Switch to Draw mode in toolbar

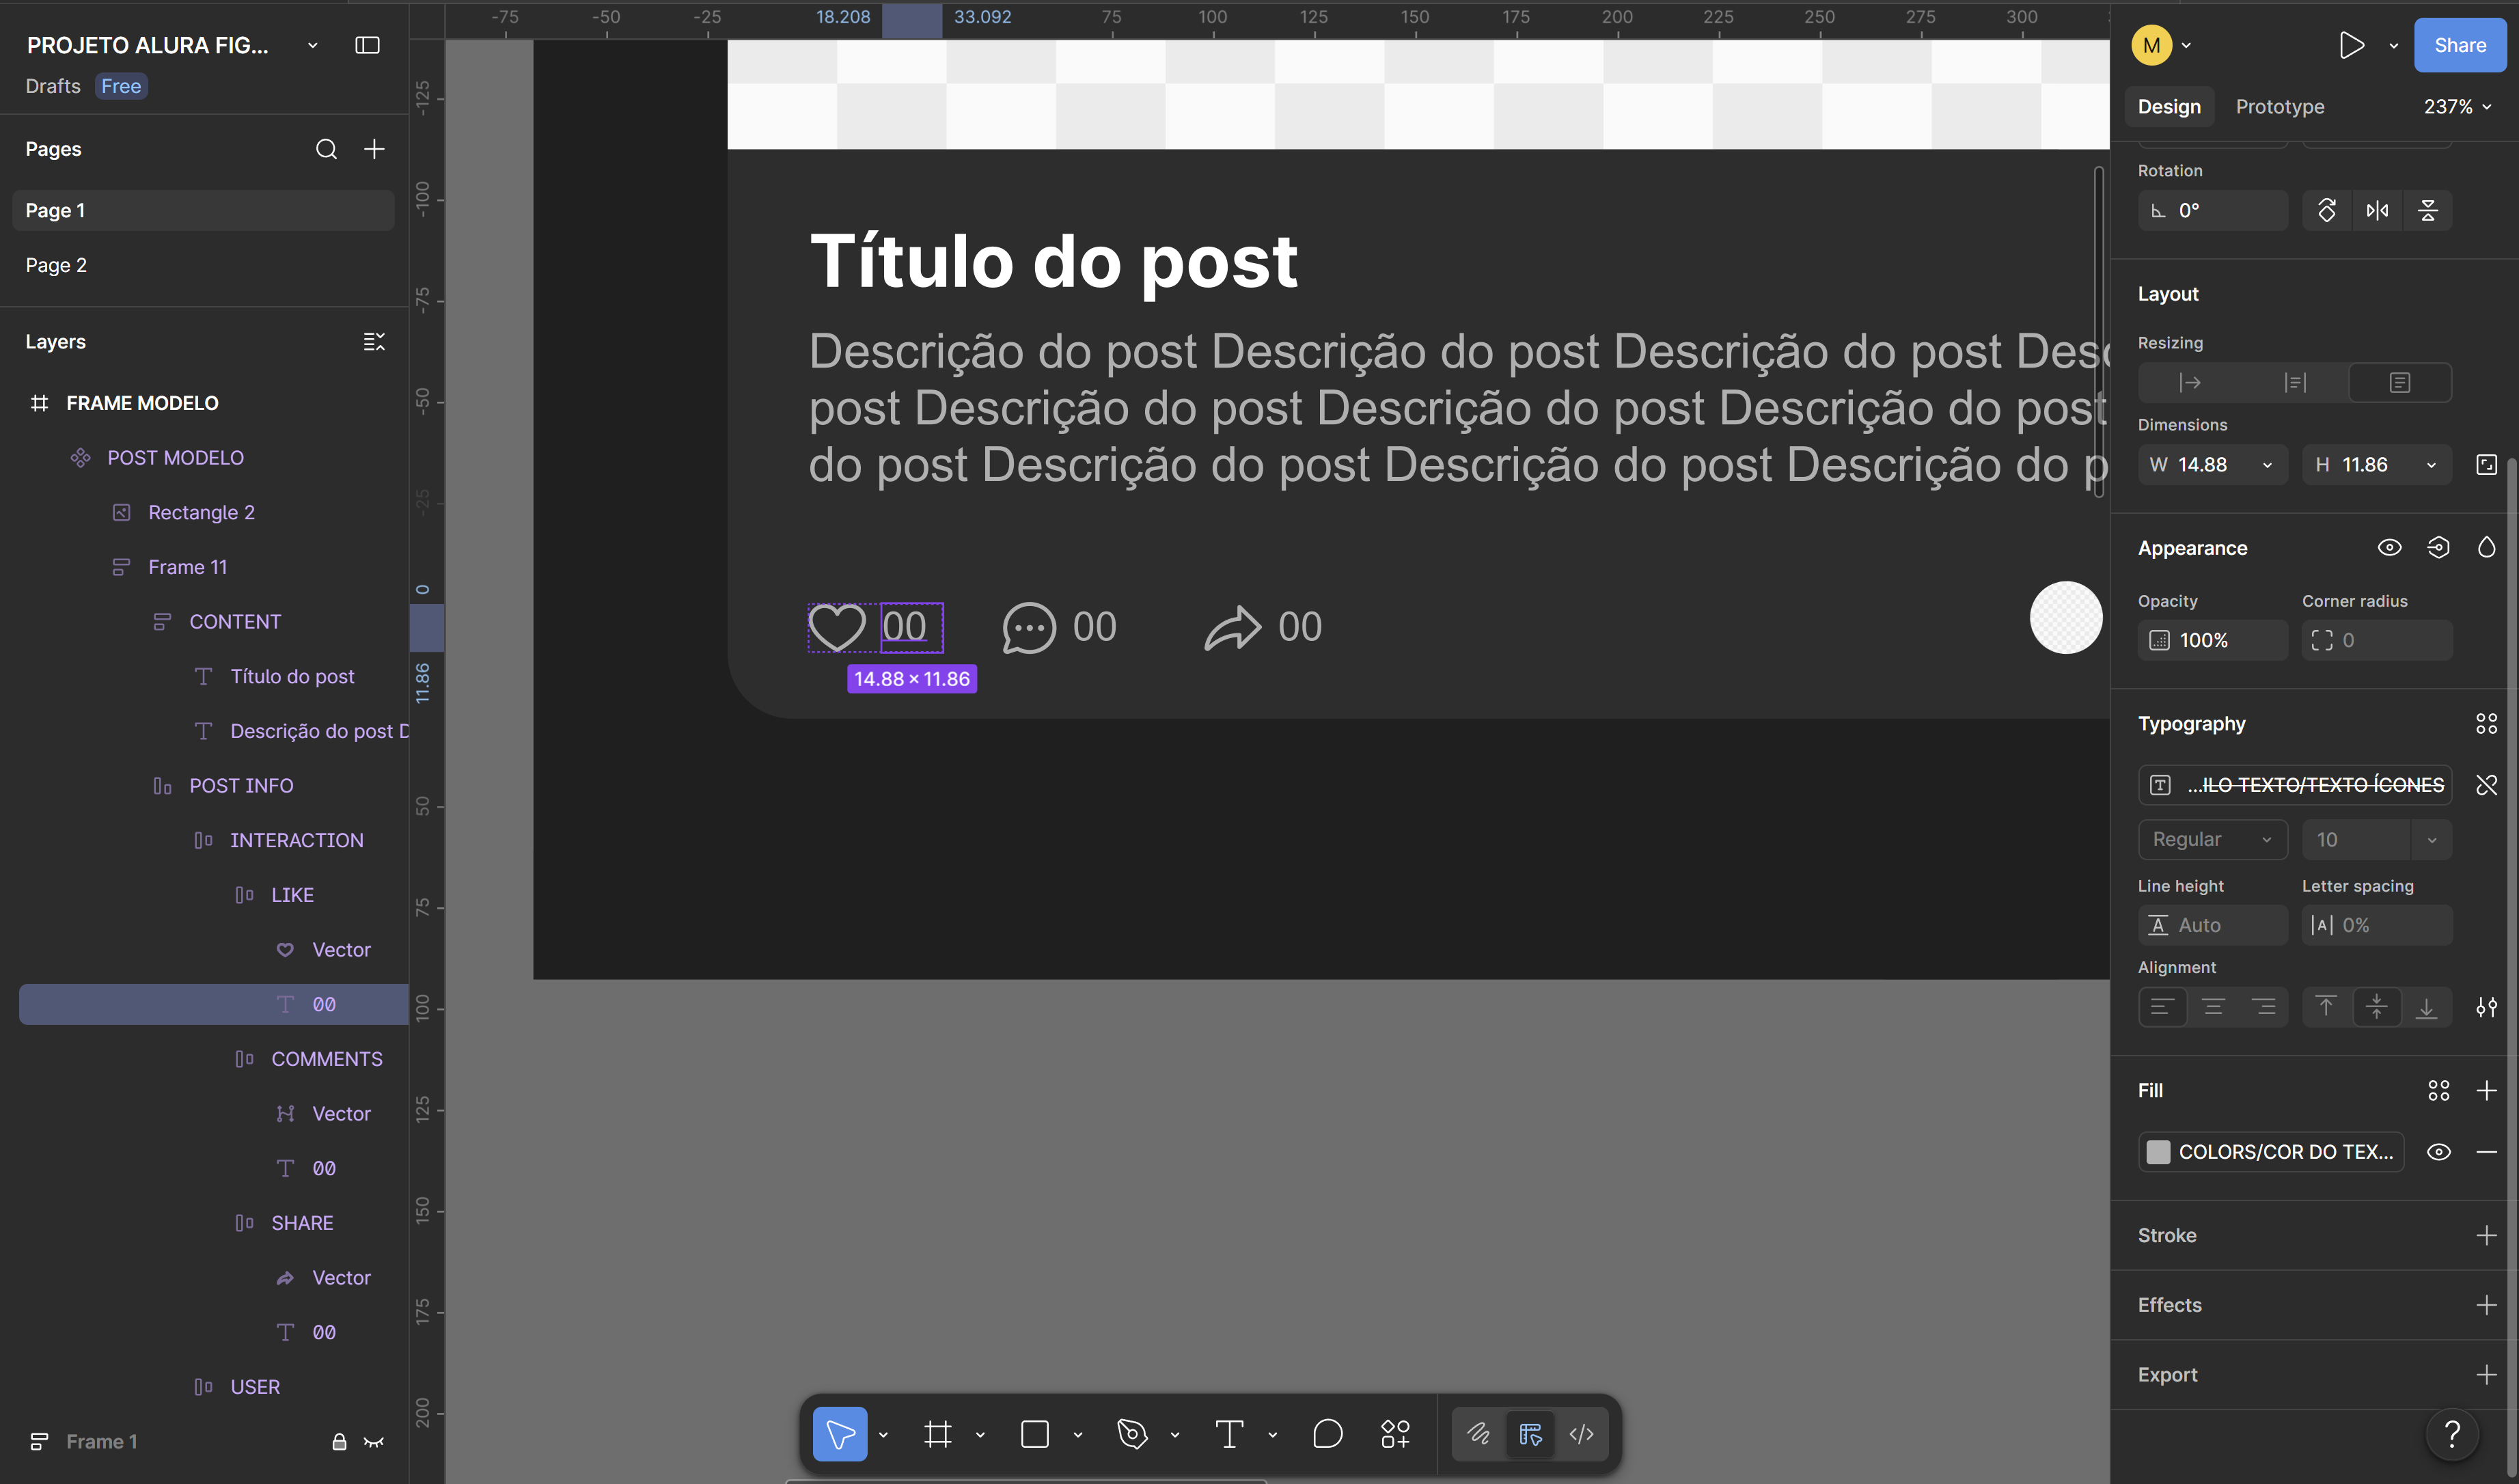pyautogui.click(x=1479, y=1434)
